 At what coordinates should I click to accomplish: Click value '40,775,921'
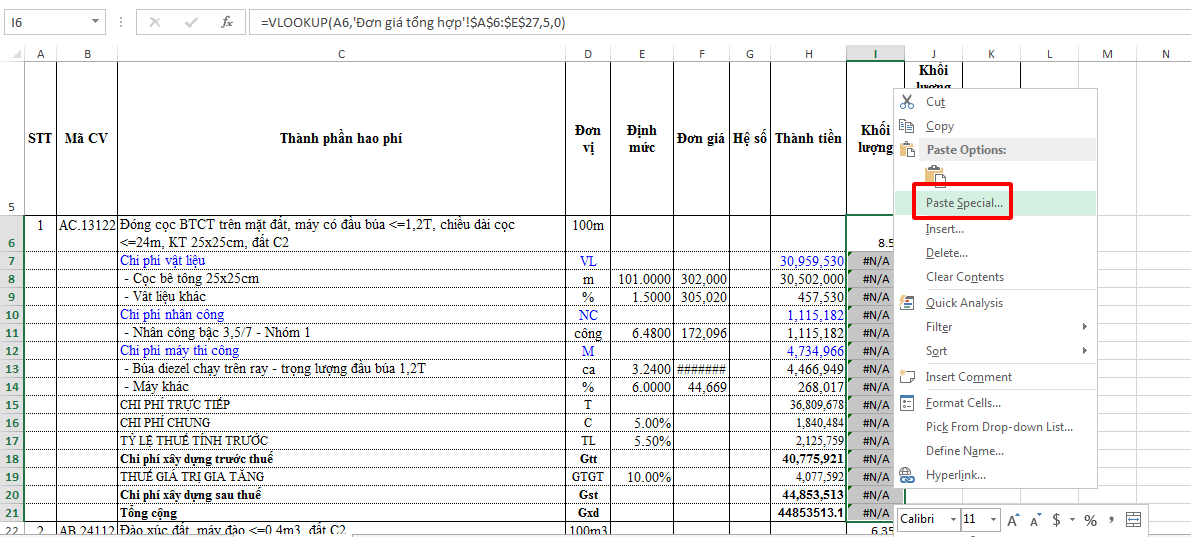point(809,459)
